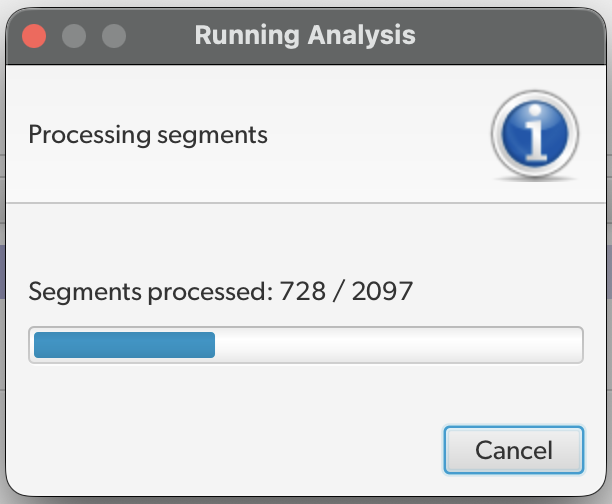This screenshot has width=612, height=504.
Task: Click the right end of the progress bar
Action: (576, 345)
